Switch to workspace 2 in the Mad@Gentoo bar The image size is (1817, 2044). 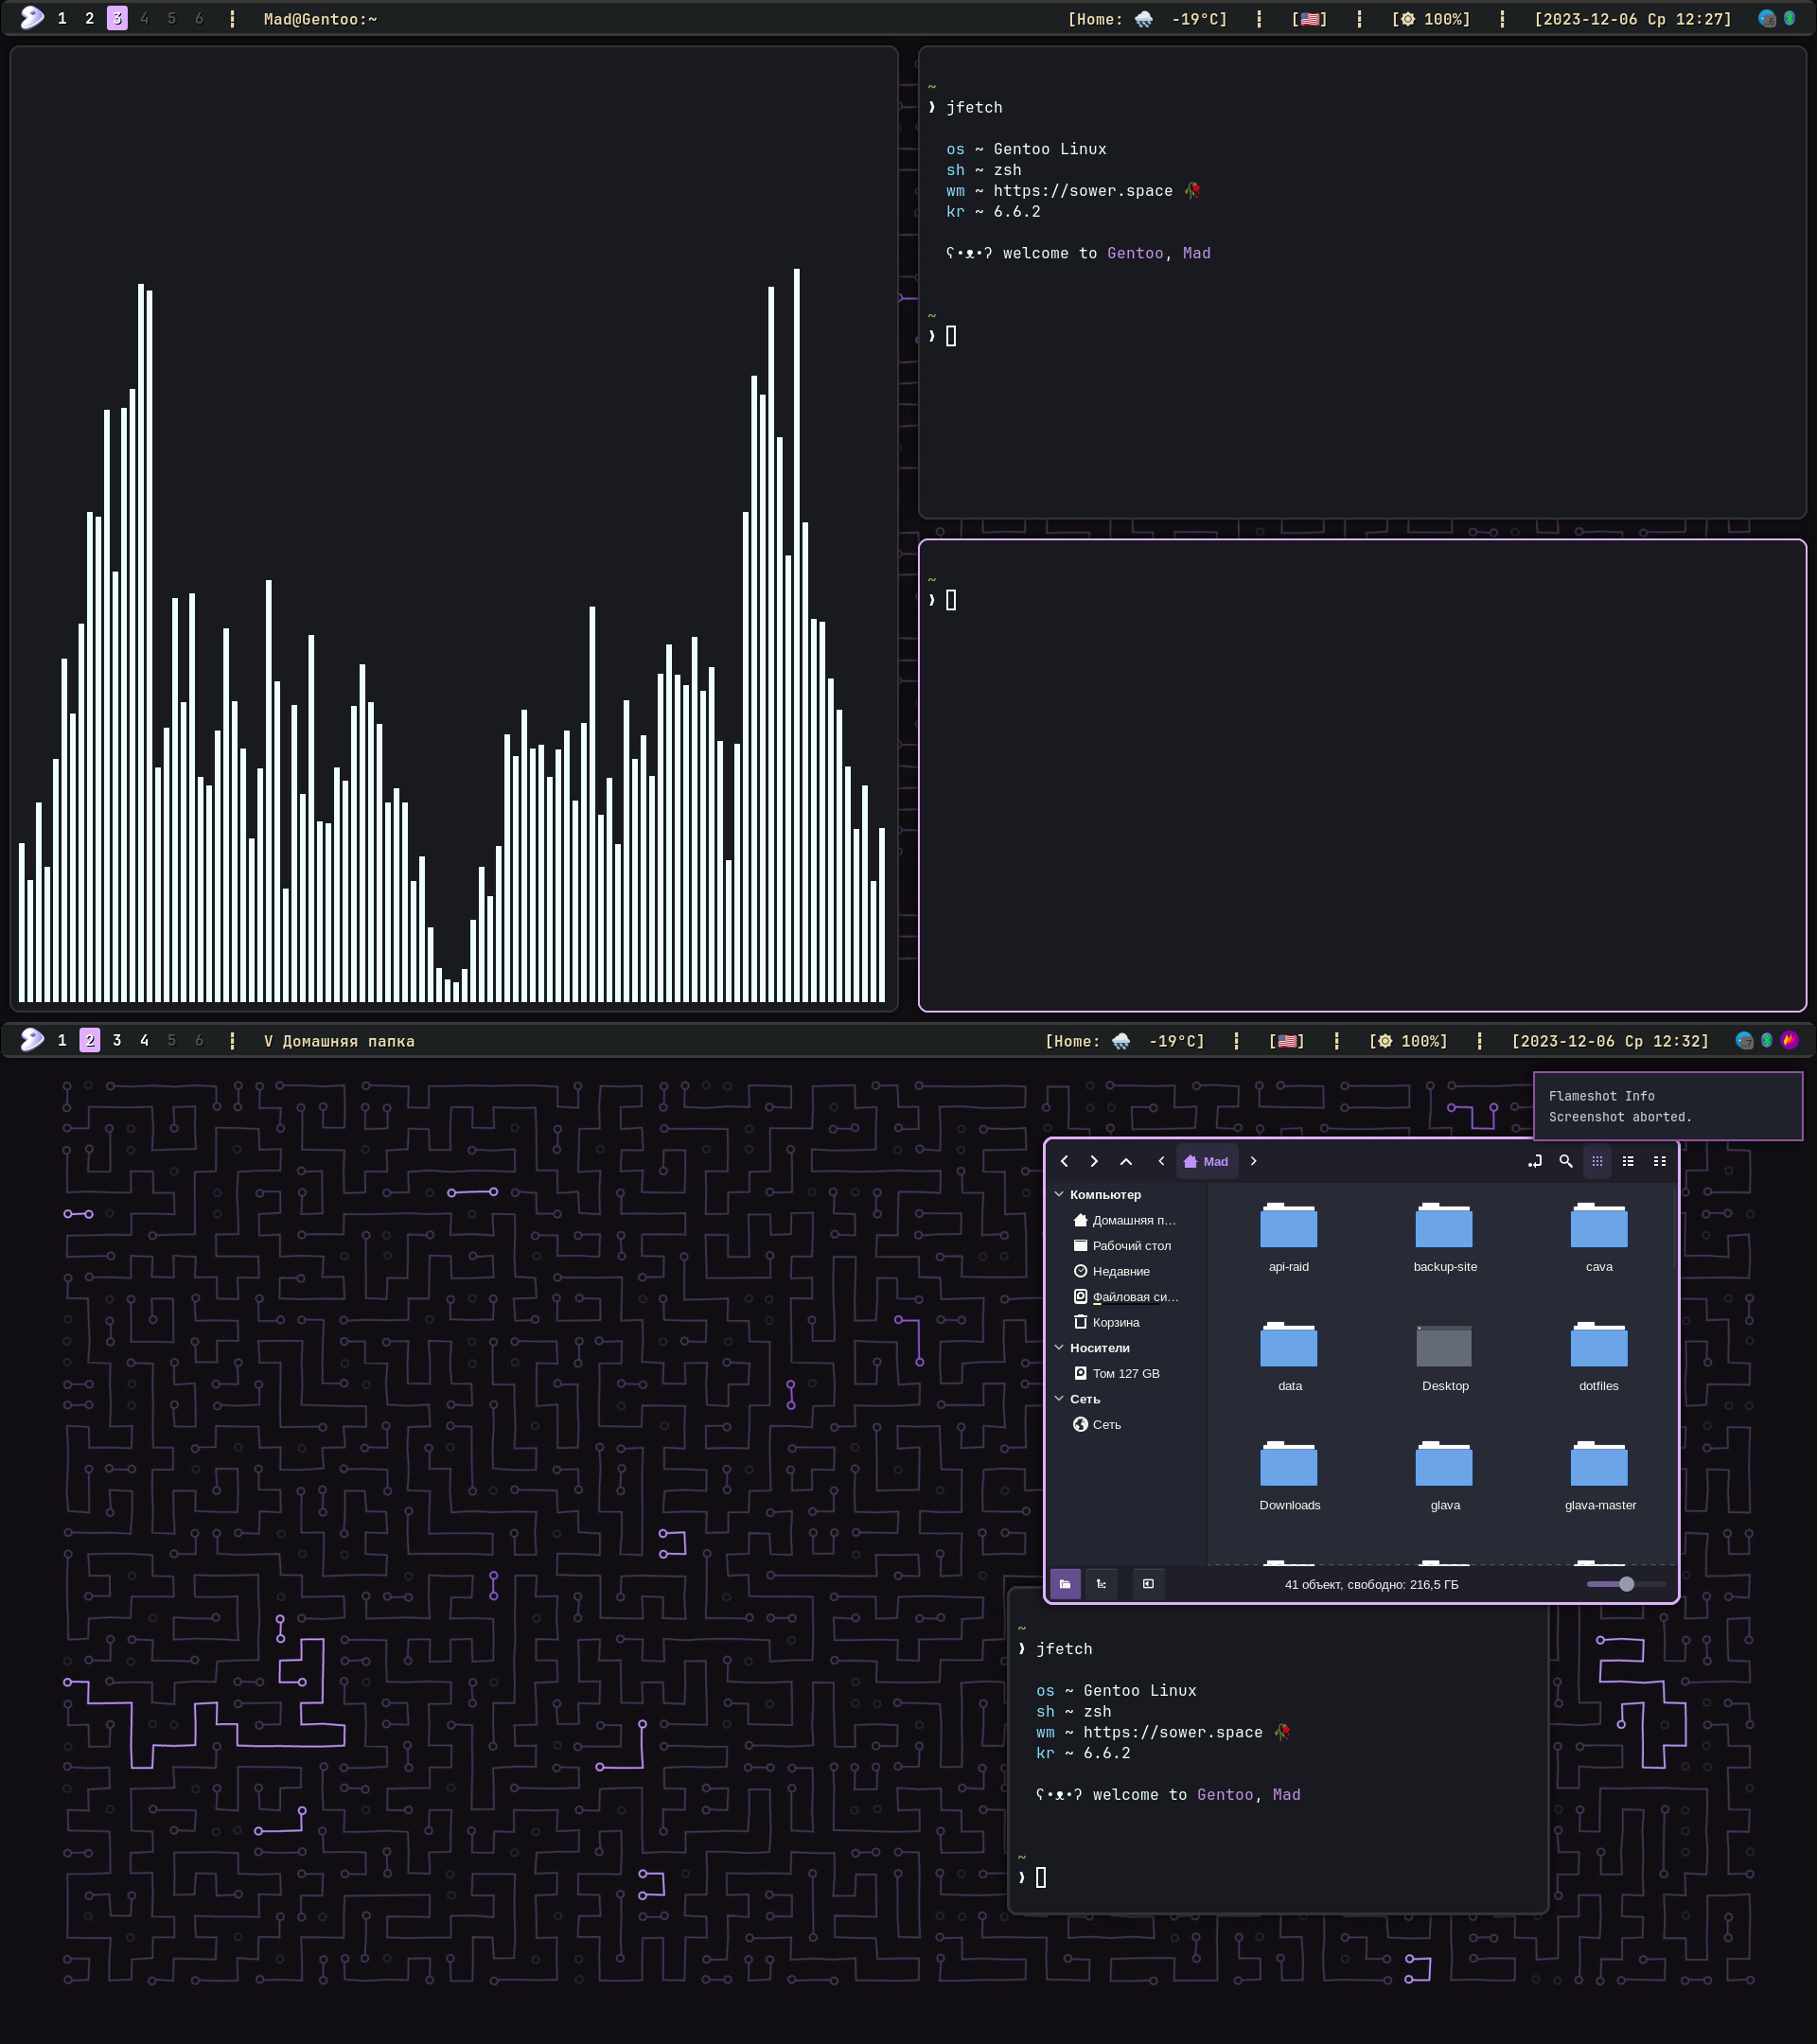tap(90, 19)
